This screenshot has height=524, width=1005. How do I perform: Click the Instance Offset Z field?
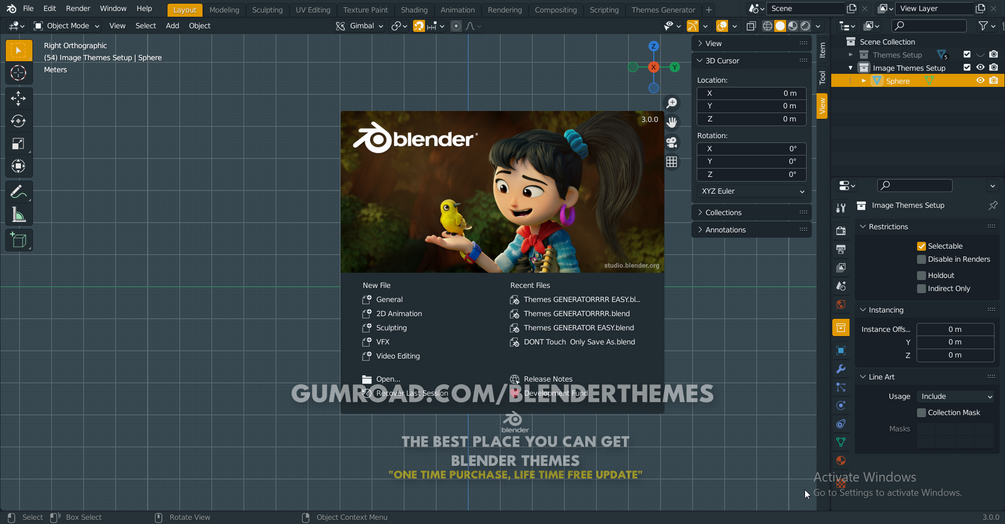point(955,355)
